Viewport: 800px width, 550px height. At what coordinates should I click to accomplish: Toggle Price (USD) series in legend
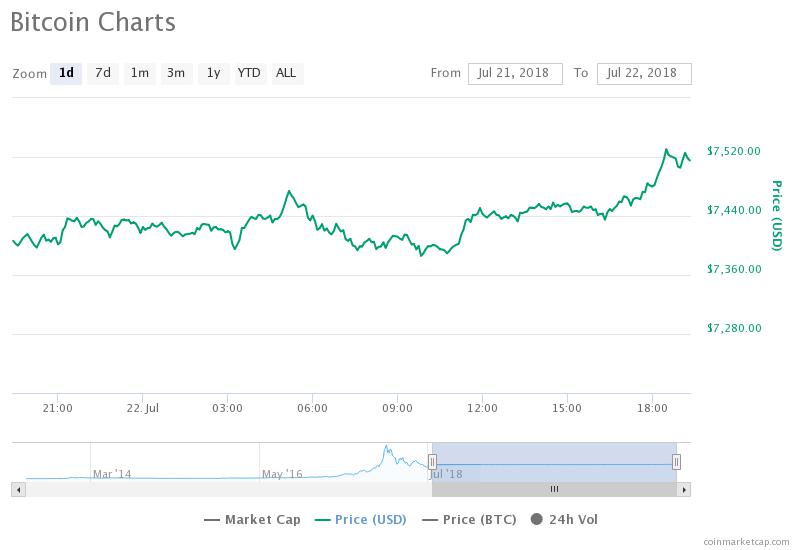pos(359,520)
